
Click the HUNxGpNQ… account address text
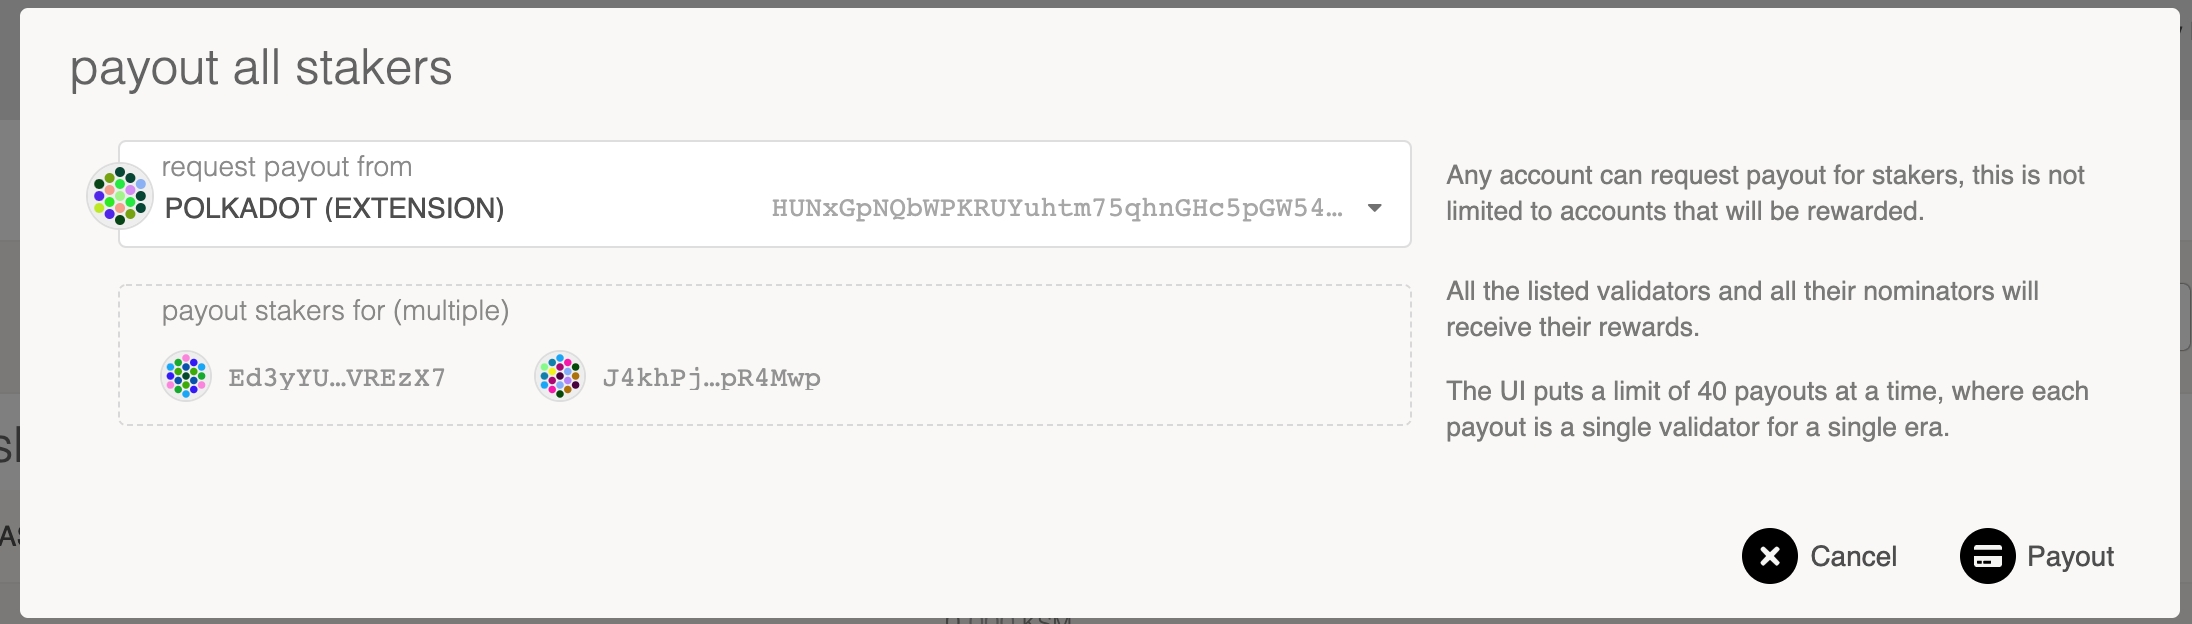tap(1056, 208)
